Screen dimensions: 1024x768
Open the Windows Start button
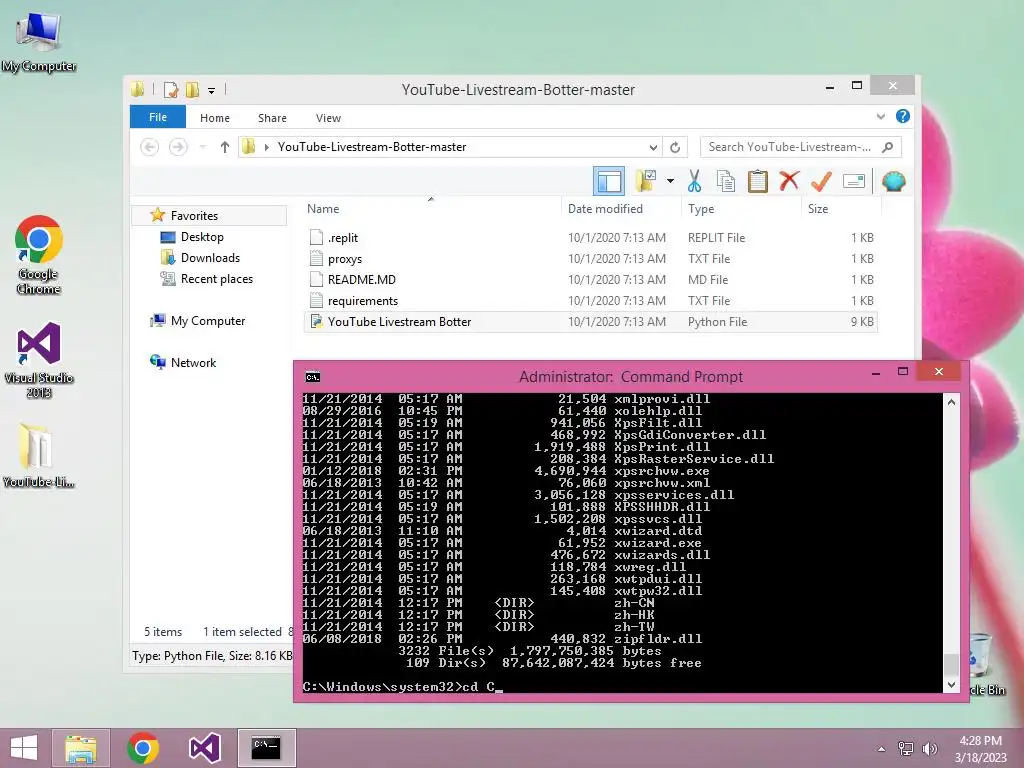coord(24,748)
